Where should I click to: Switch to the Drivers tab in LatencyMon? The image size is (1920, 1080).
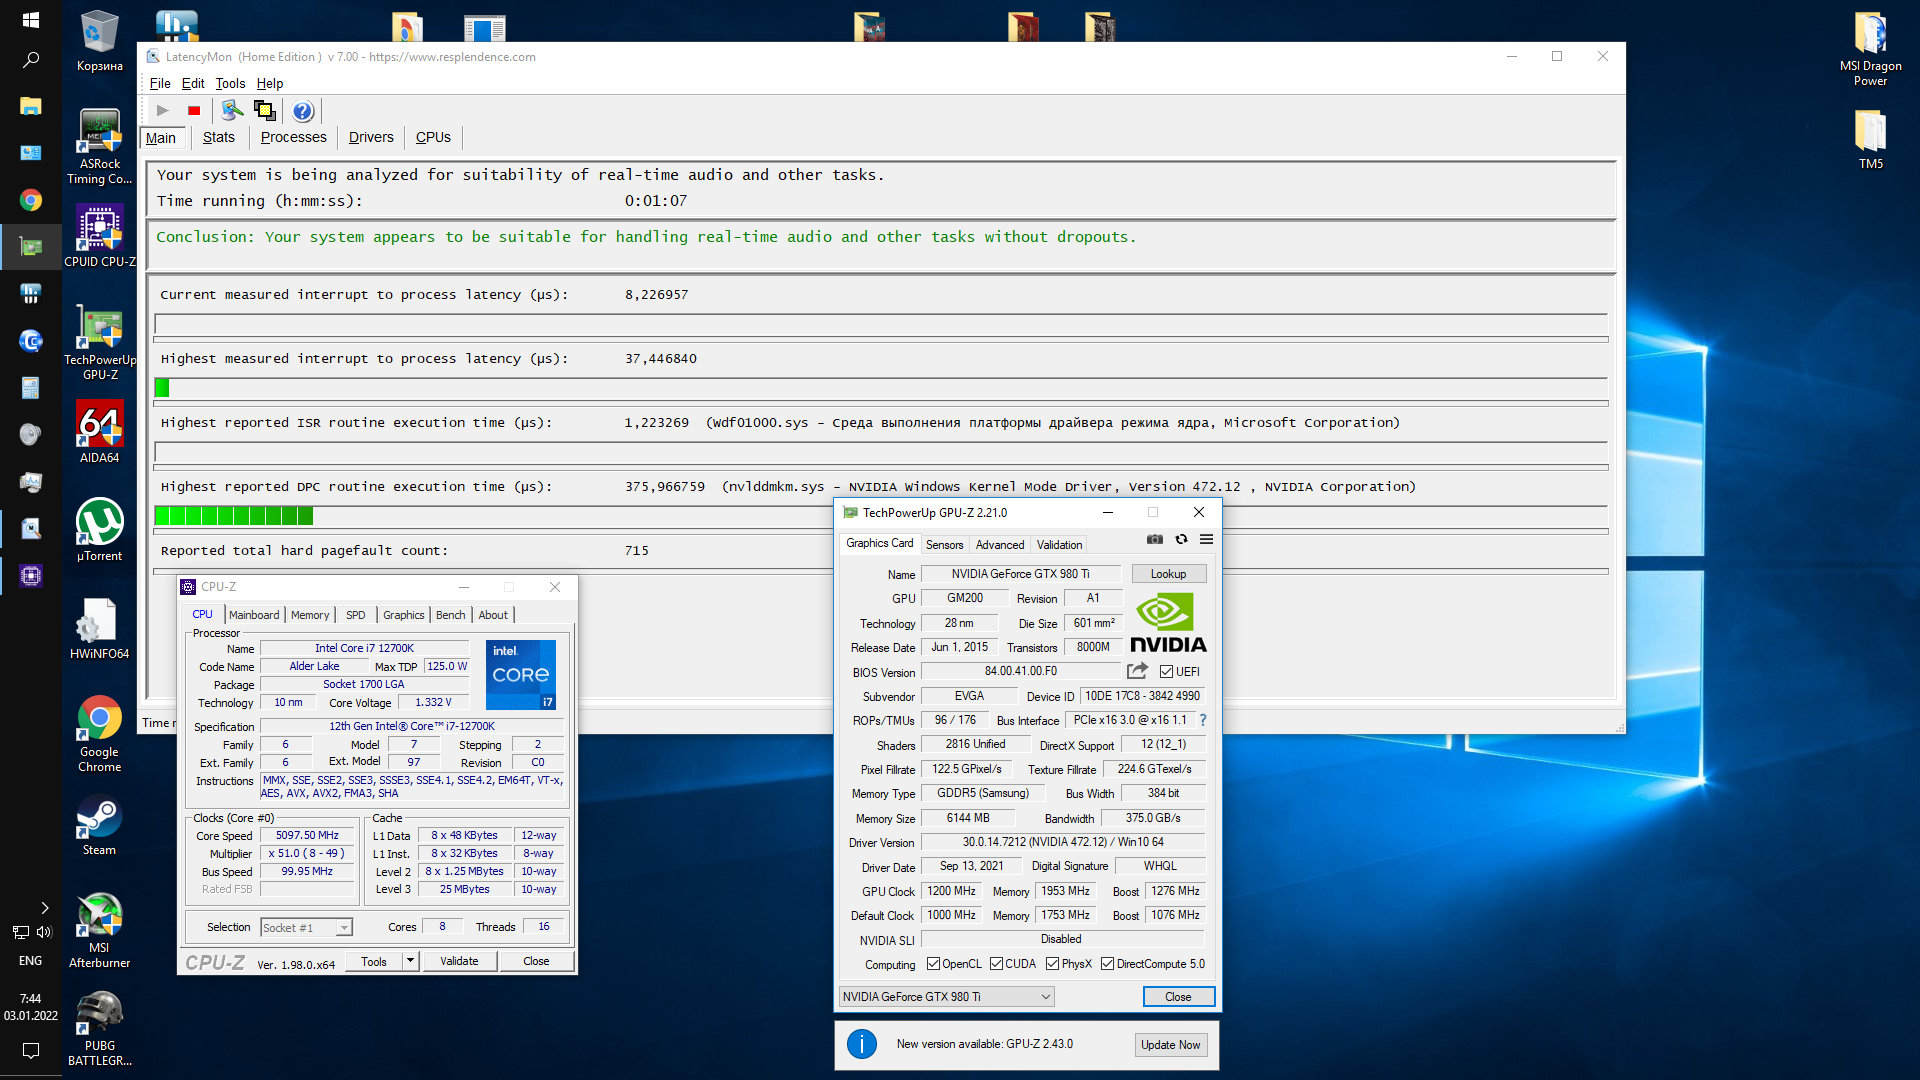[x=371, y=138]
